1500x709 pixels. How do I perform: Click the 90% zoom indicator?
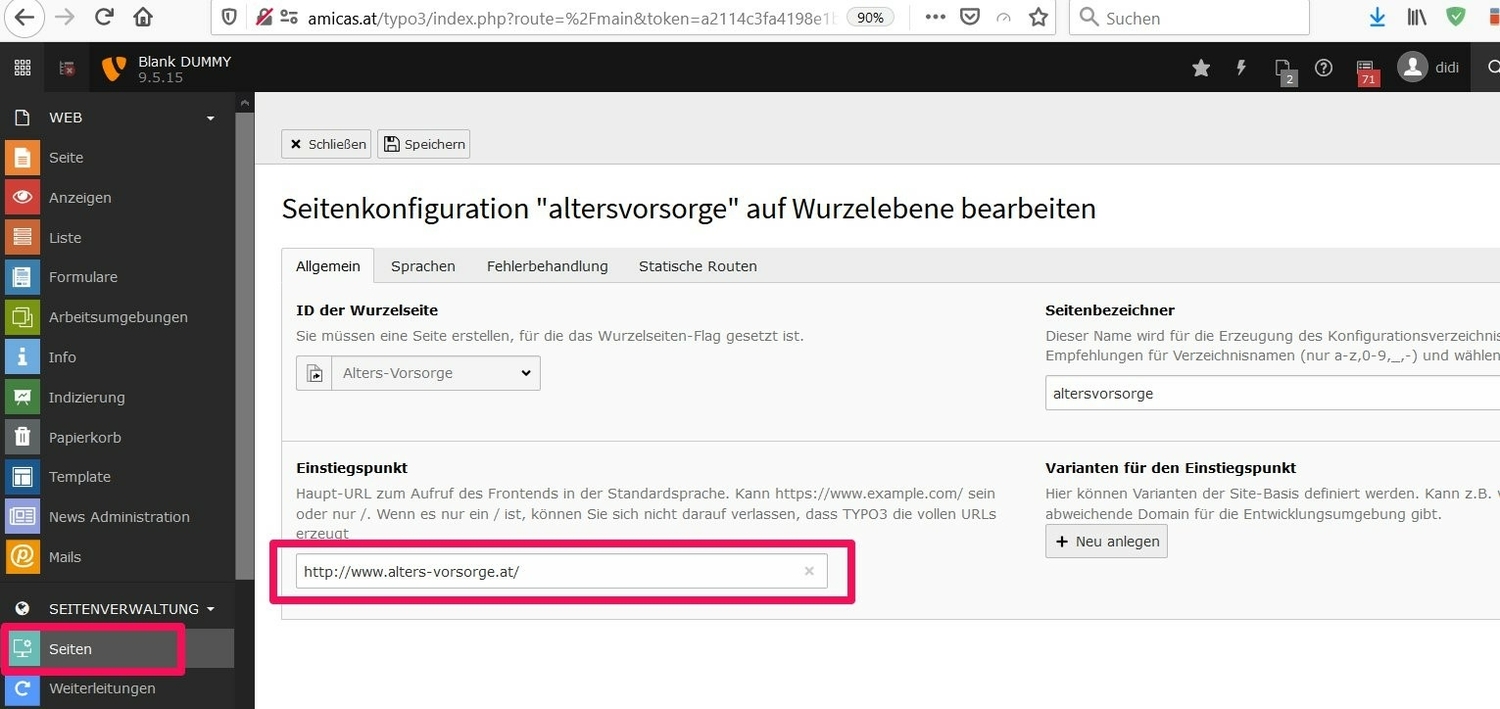[x=871, y=17]
